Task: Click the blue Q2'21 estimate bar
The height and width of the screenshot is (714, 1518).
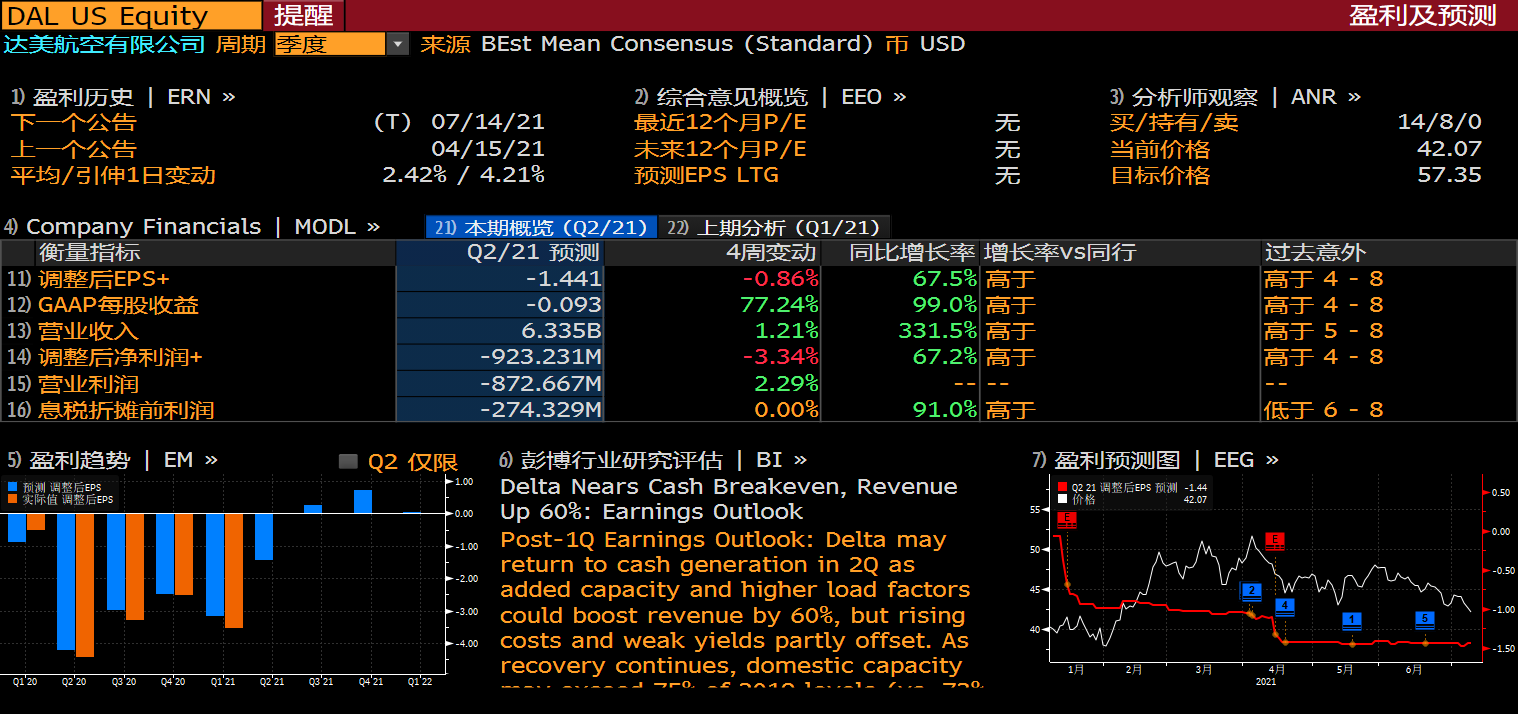Action: (264, 536)
